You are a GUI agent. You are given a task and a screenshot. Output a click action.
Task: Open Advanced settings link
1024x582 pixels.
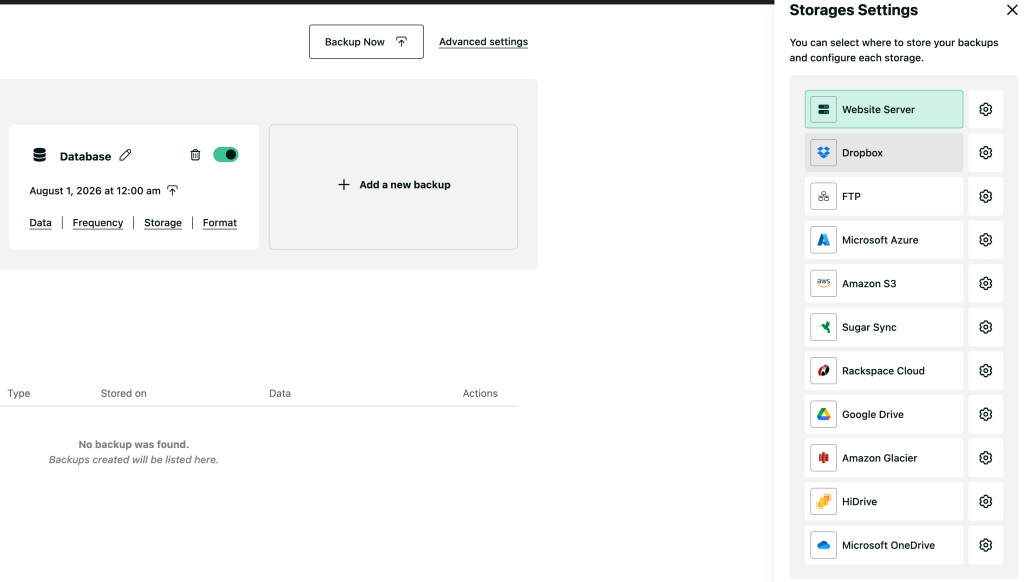click(x=483, y=42)
